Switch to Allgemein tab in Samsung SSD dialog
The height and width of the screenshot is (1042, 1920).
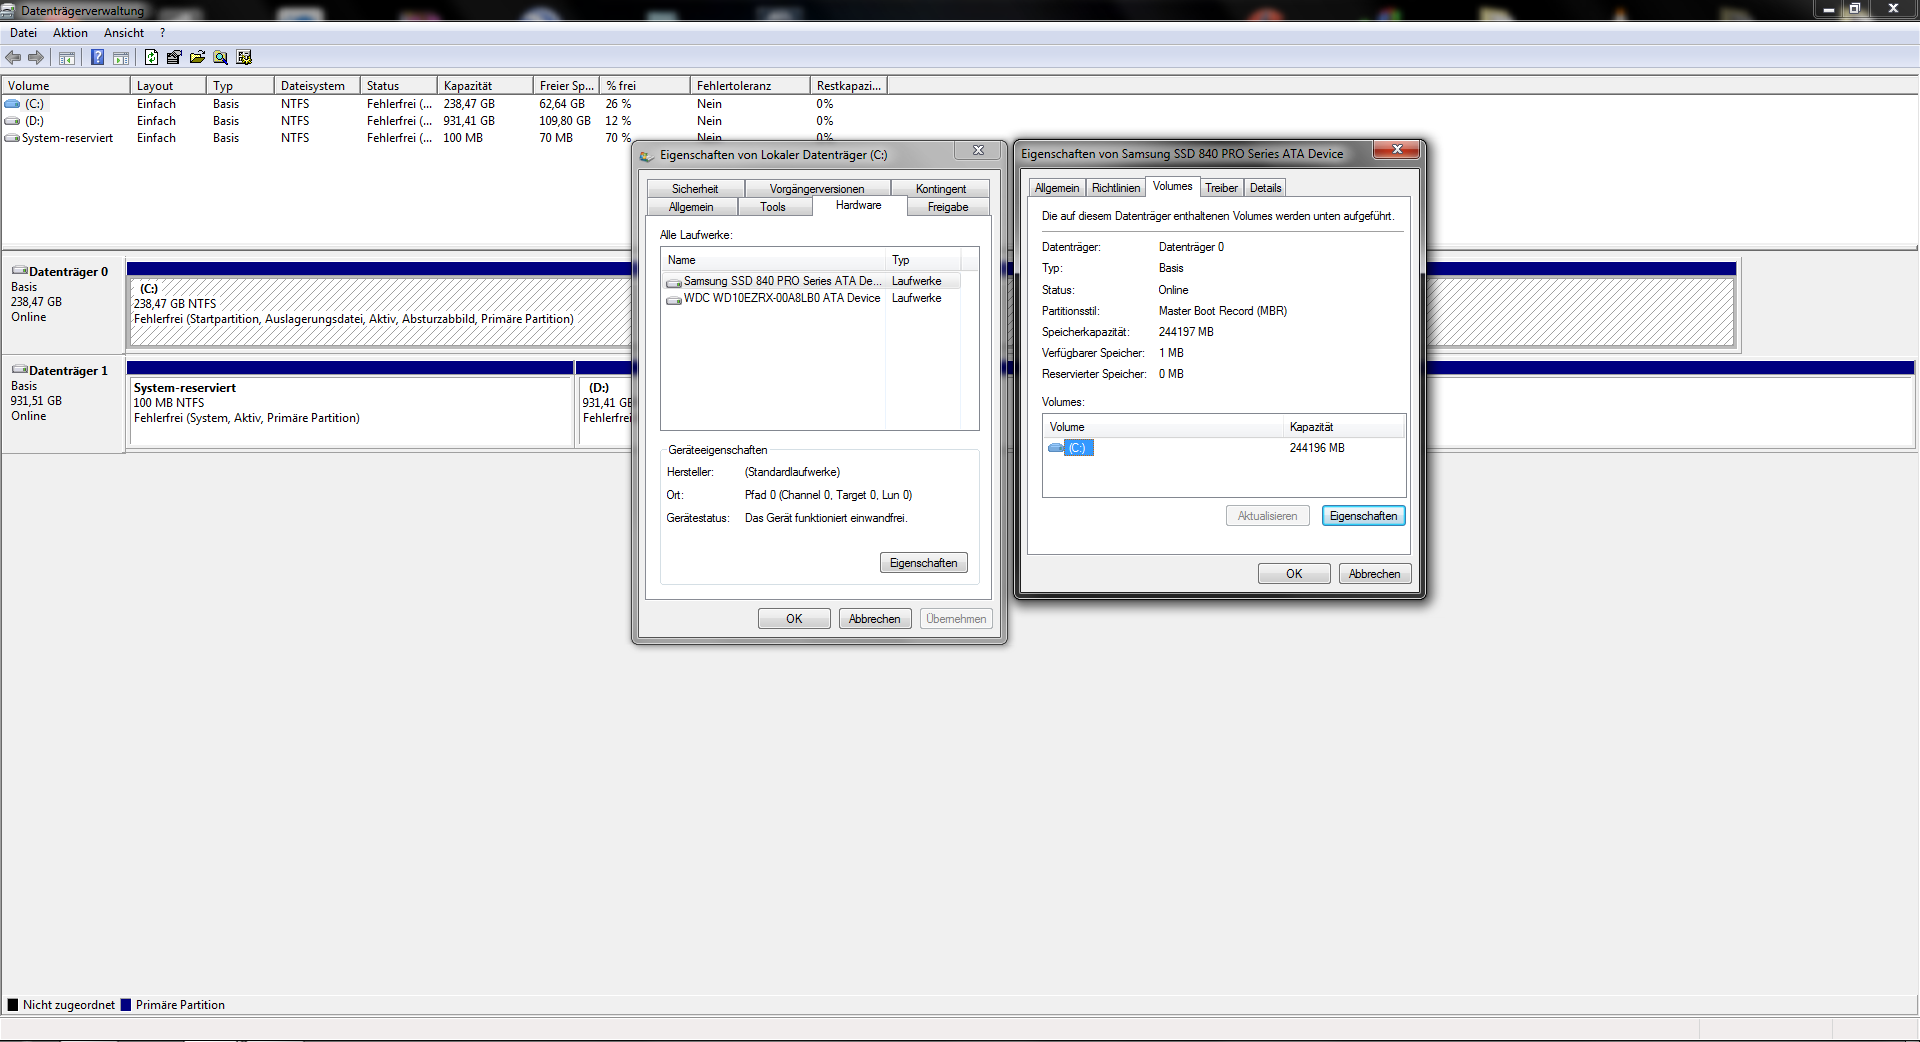tap(1057, 188)
